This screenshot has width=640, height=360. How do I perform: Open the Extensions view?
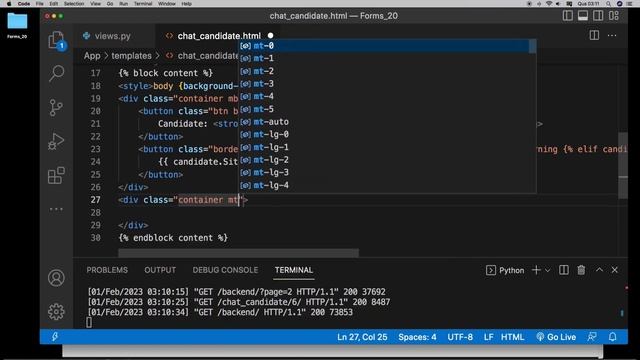[56, 176]
